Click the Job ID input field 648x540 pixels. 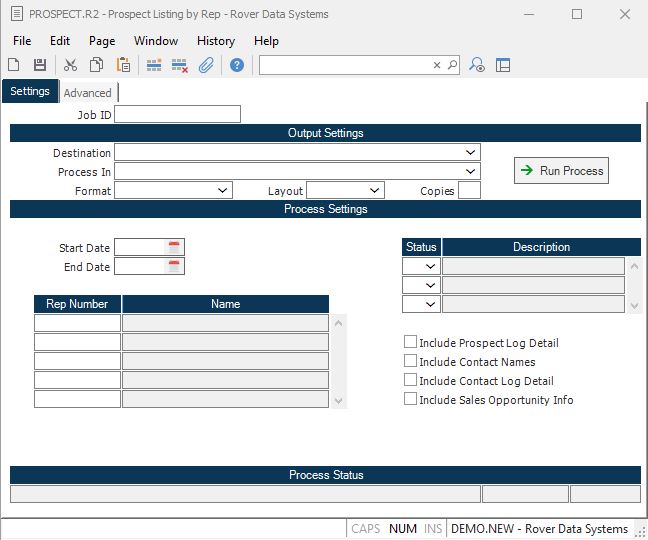point(178,115)
